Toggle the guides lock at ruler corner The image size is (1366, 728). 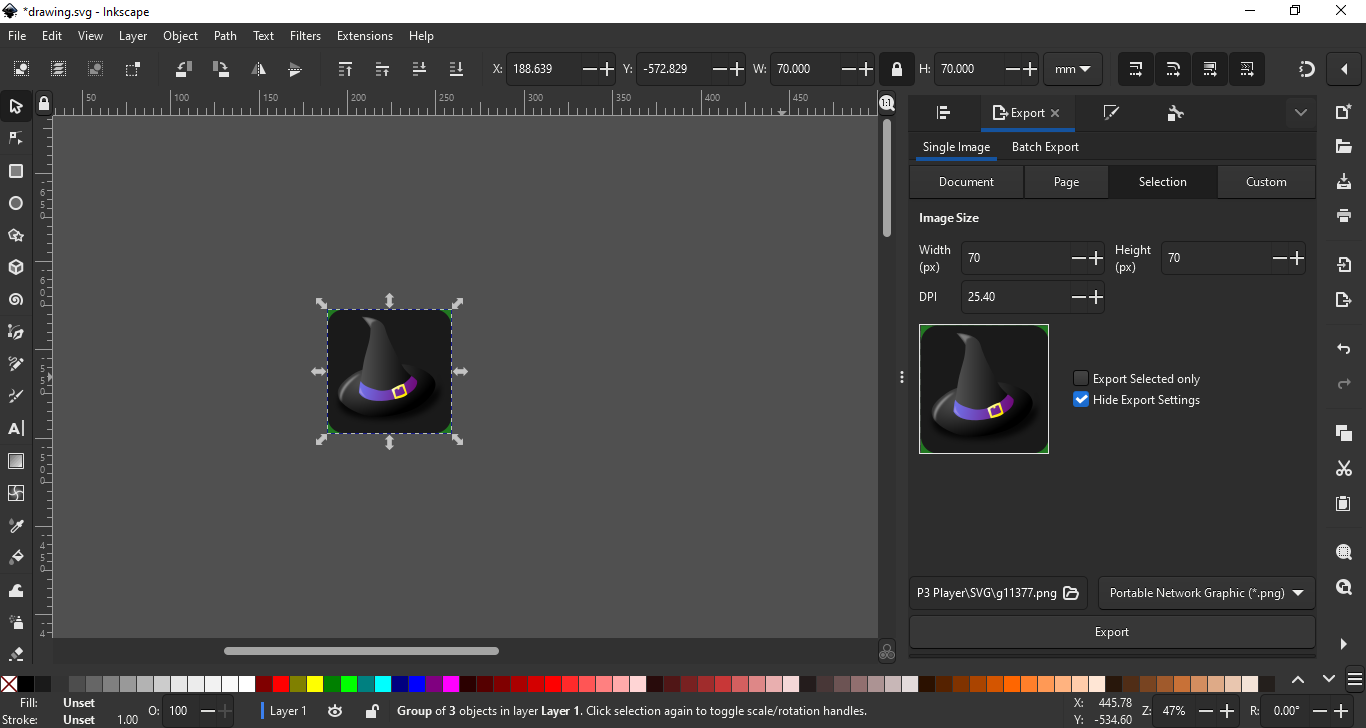(43, 103)
